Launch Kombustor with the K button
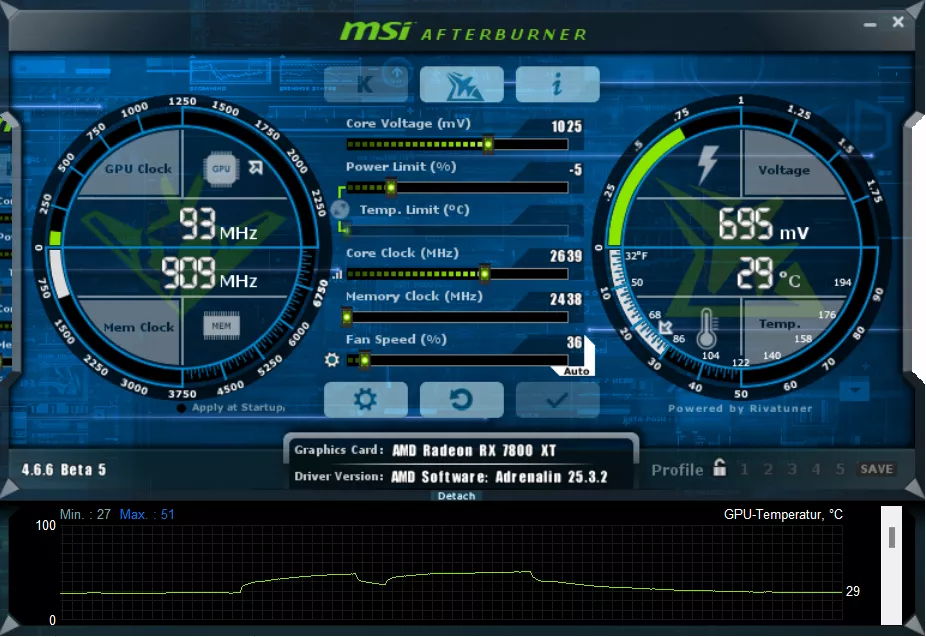926x637 pixels. point(366,84)
